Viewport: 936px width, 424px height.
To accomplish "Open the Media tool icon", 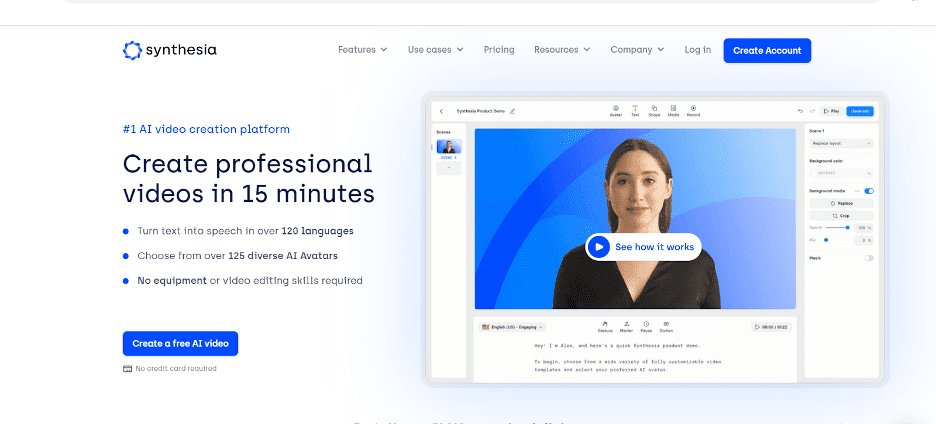I will click(x=673, y=109).
